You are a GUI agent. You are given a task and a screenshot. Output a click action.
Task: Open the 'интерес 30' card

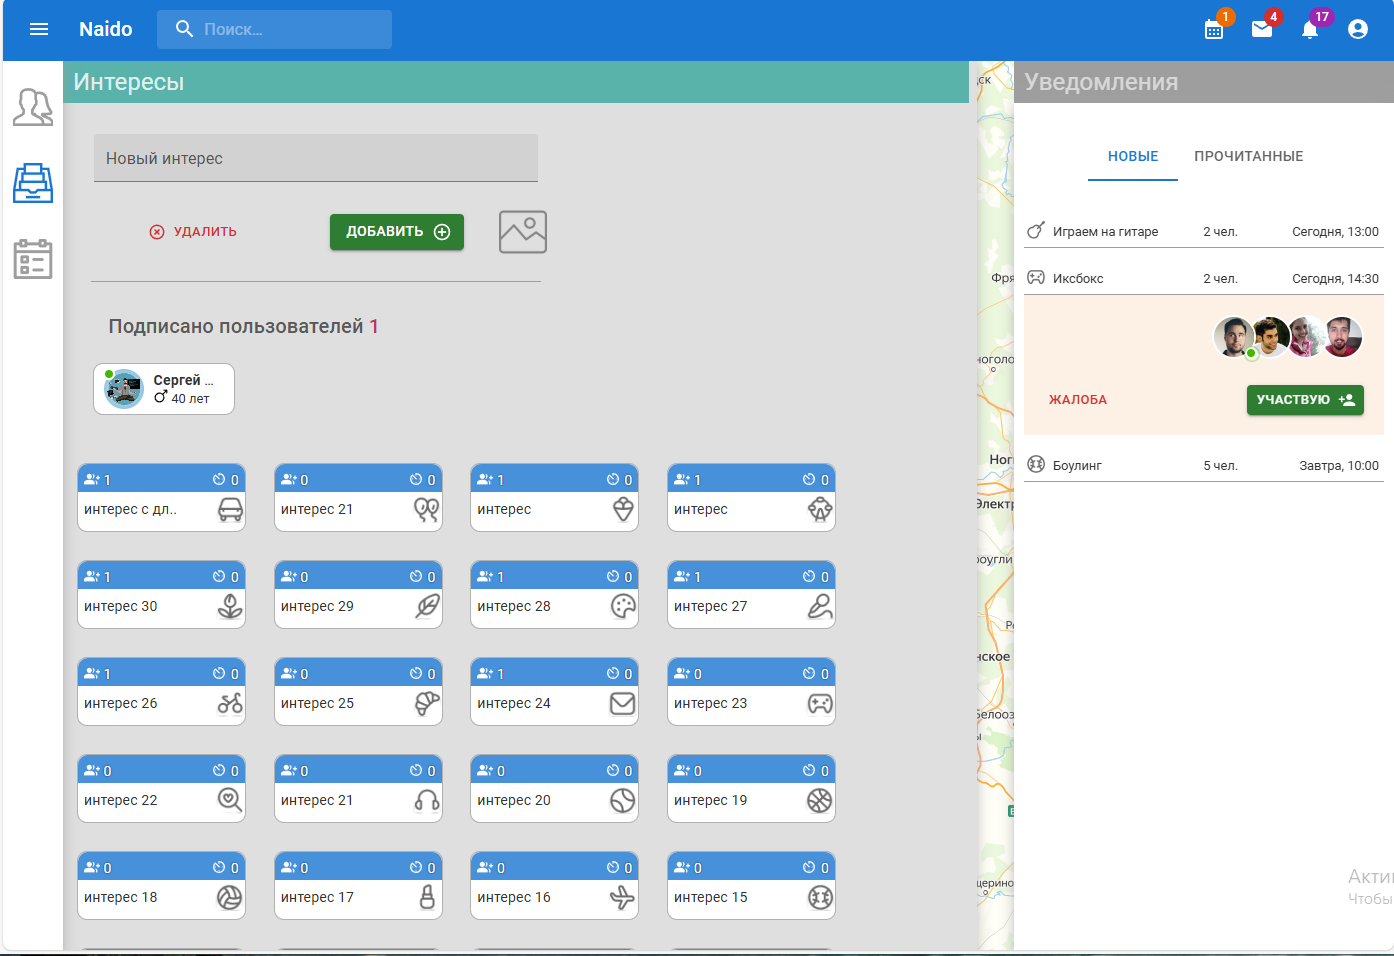161,595
